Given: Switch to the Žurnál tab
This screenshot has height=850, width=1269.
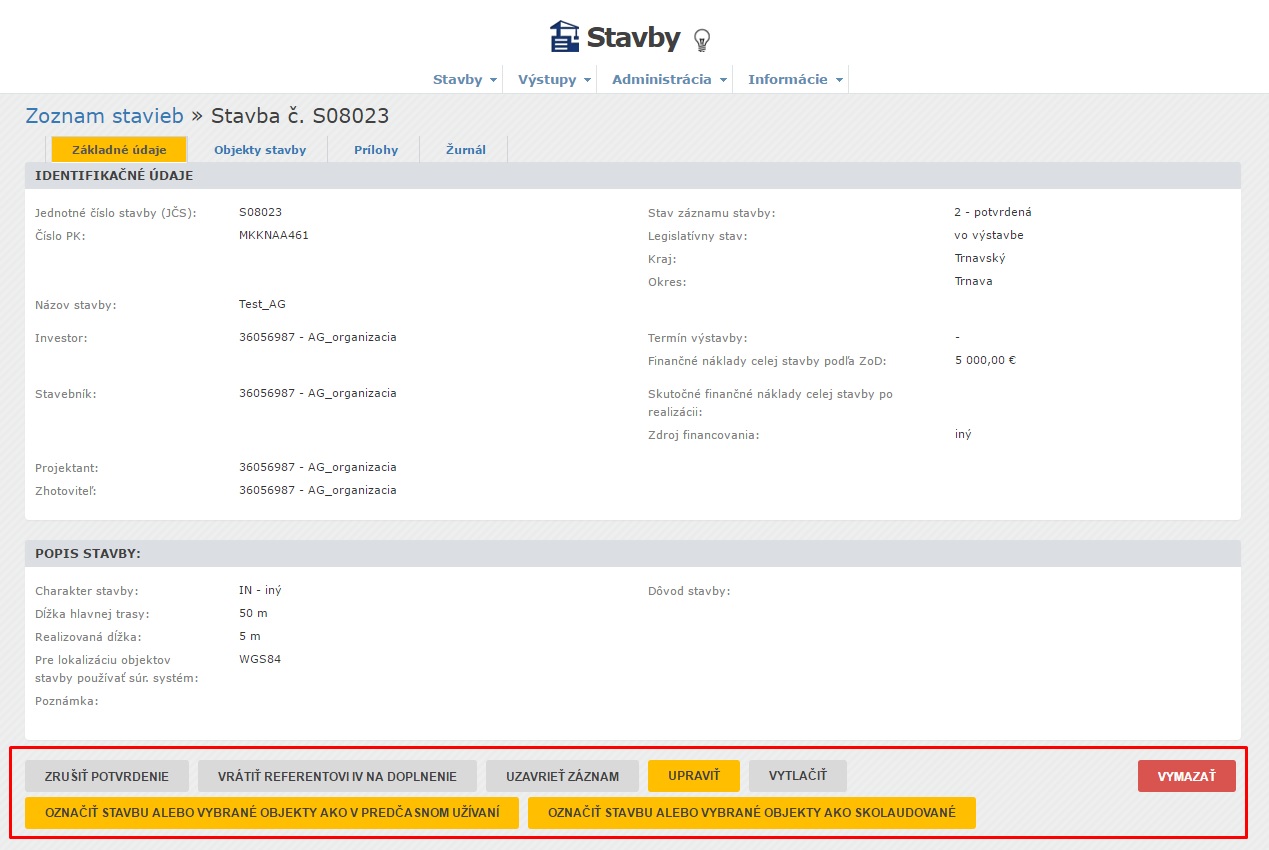Looking at the screenshot, I should (x=466, y=150).
